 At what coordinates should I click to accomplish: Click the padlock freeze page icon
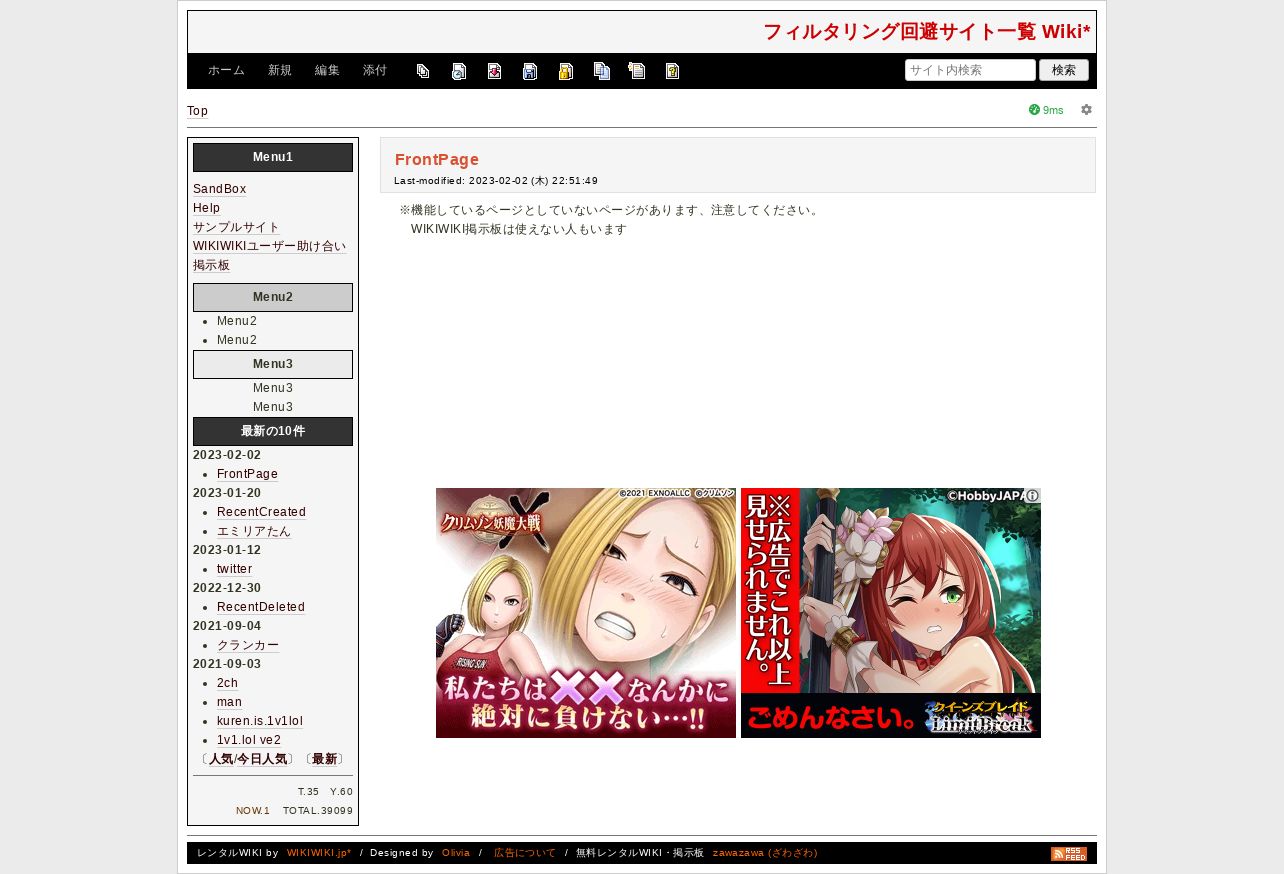(566, 71)
